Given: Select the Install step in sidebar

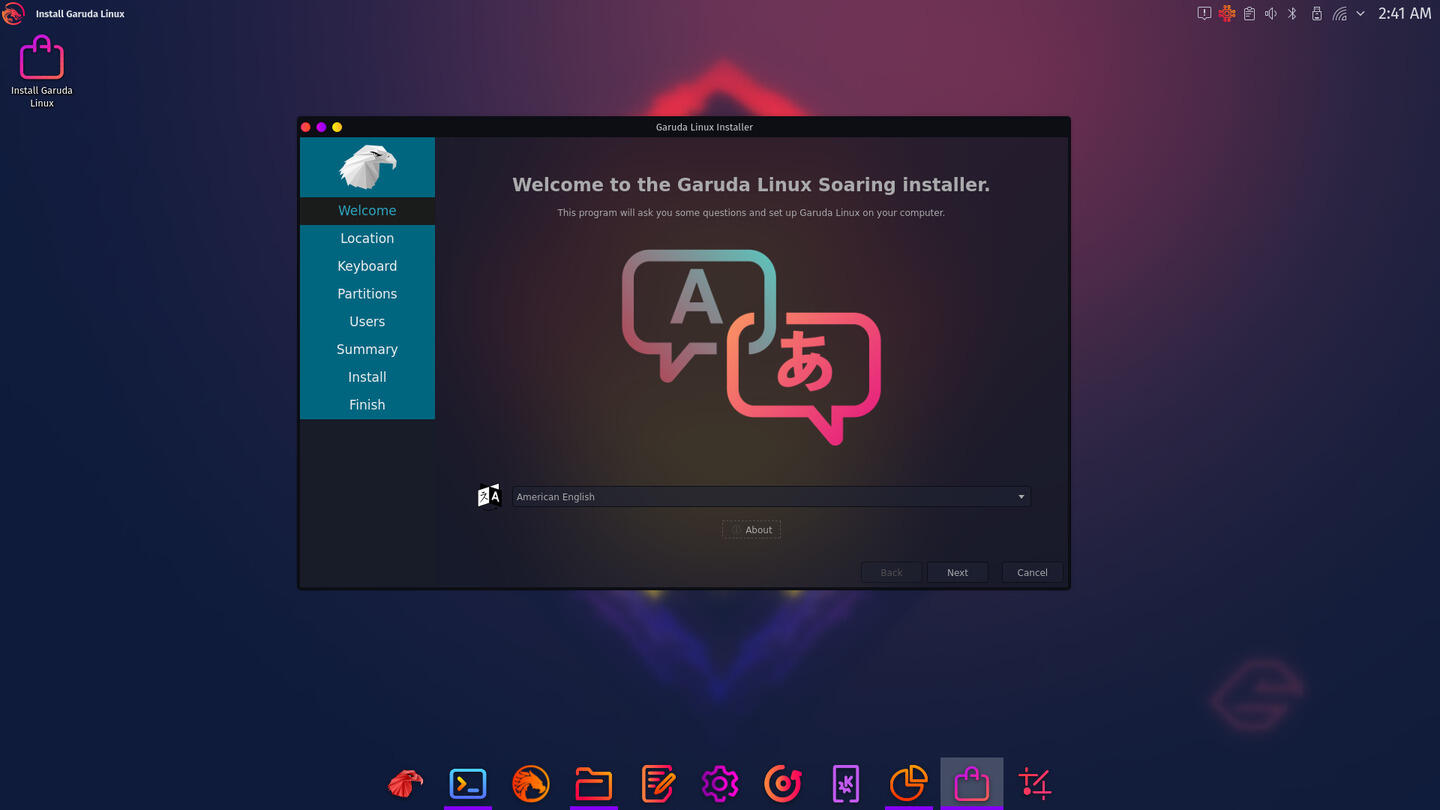Looking at the screenshot, I should coord(367,377).
